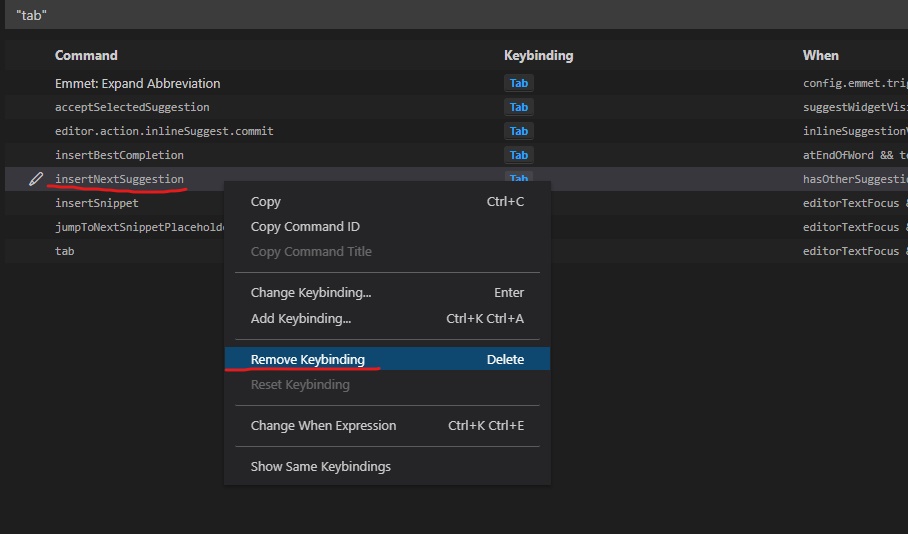
Task: Click Remove Keybinding in context menu
Action: (387, 359)
